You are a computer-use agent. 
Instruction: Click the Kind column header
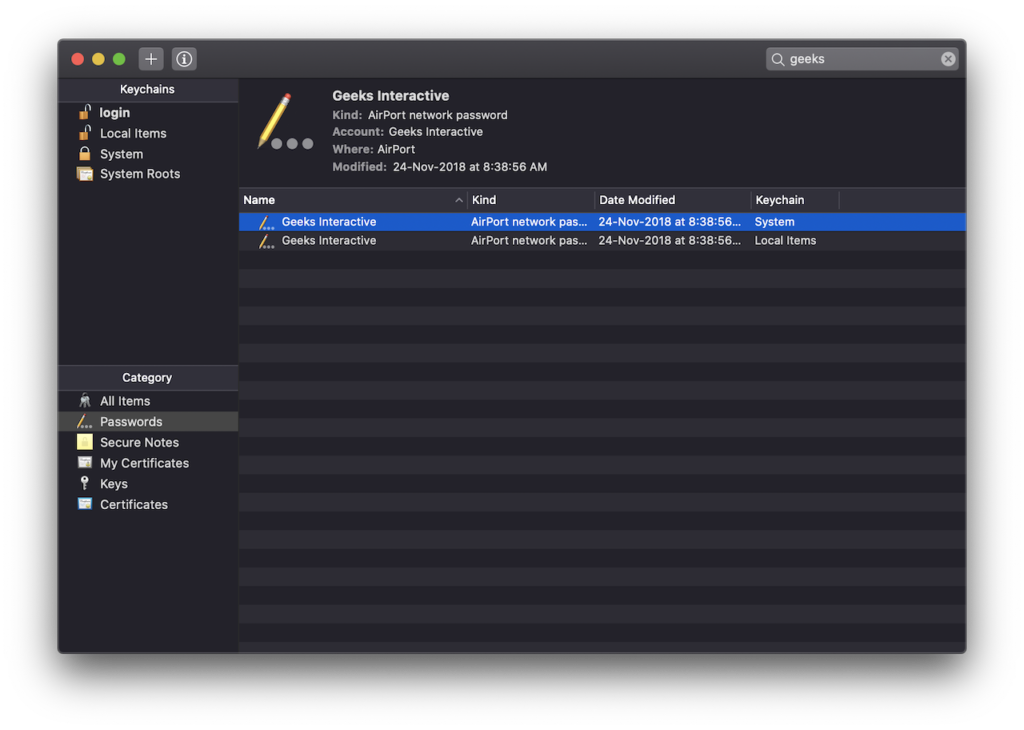(x=483, y=199)
